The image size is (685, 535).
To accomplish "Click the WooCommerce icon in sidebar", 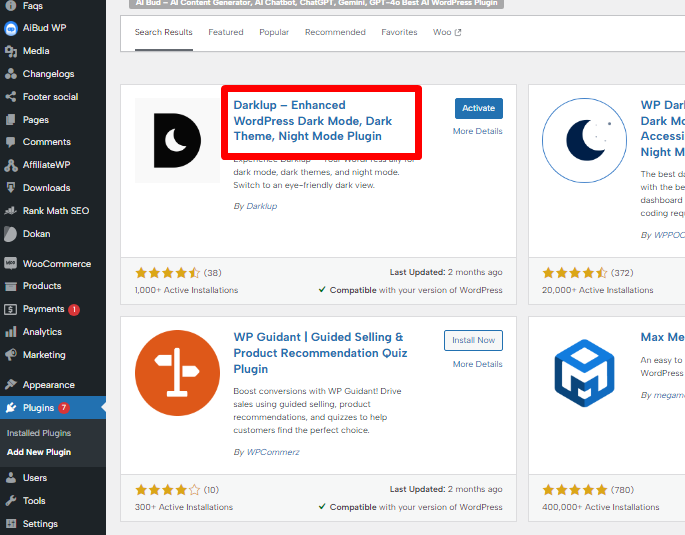I will (10, 263).
